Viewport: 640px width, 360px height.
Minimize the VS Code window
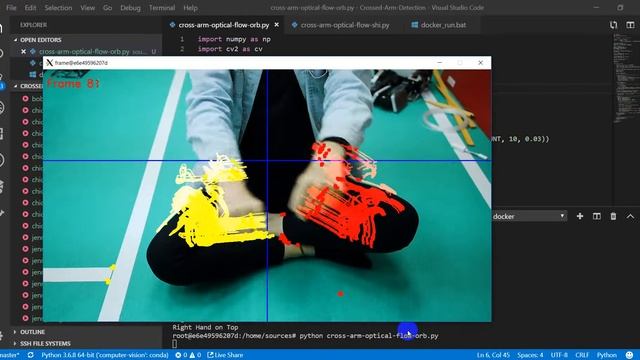point(596,7)
